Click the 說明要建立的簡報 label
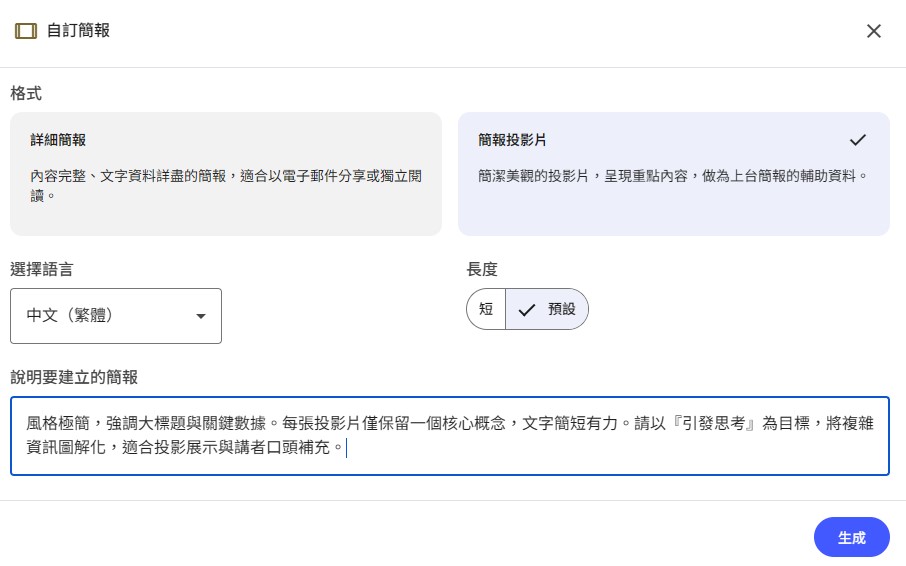The height and width of the screenshot is (566, 906). (x=74, y=377)
